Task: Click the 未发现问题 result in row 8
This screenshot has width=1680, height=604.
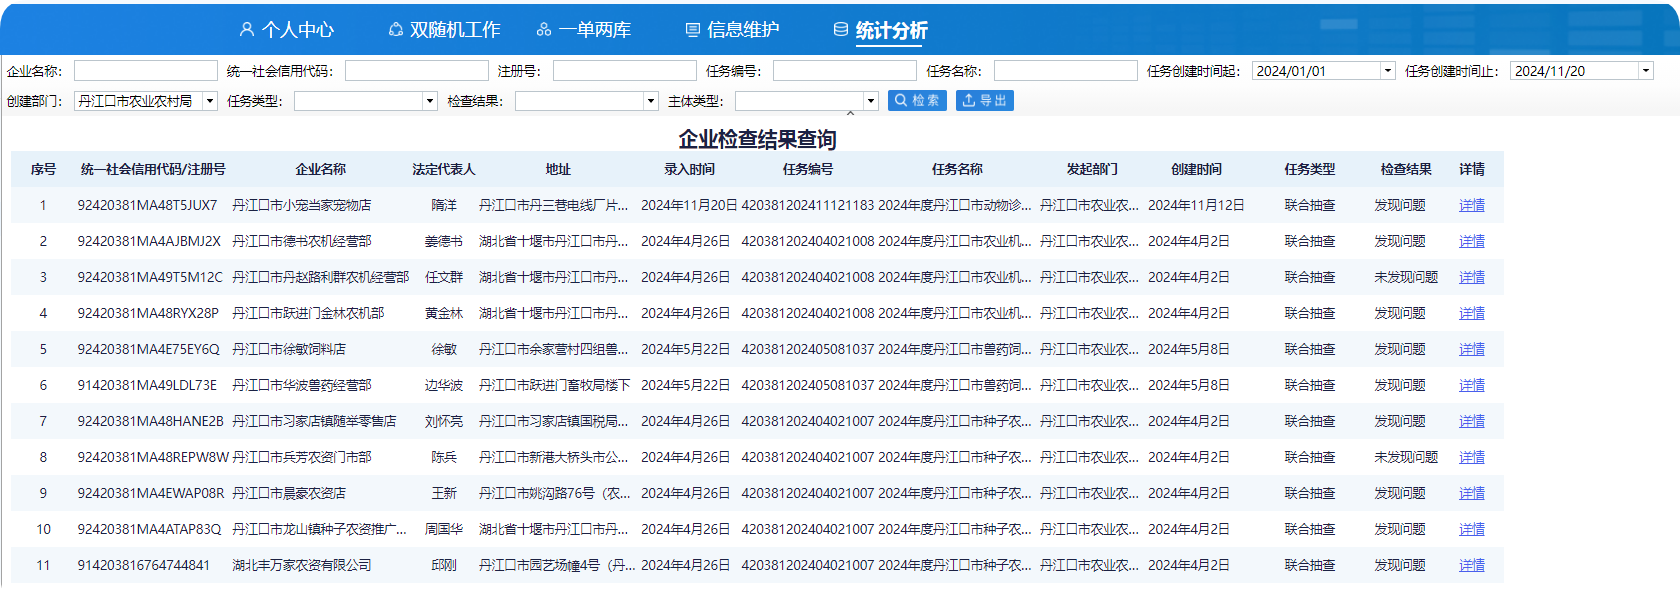Action: click(1406, 457)
